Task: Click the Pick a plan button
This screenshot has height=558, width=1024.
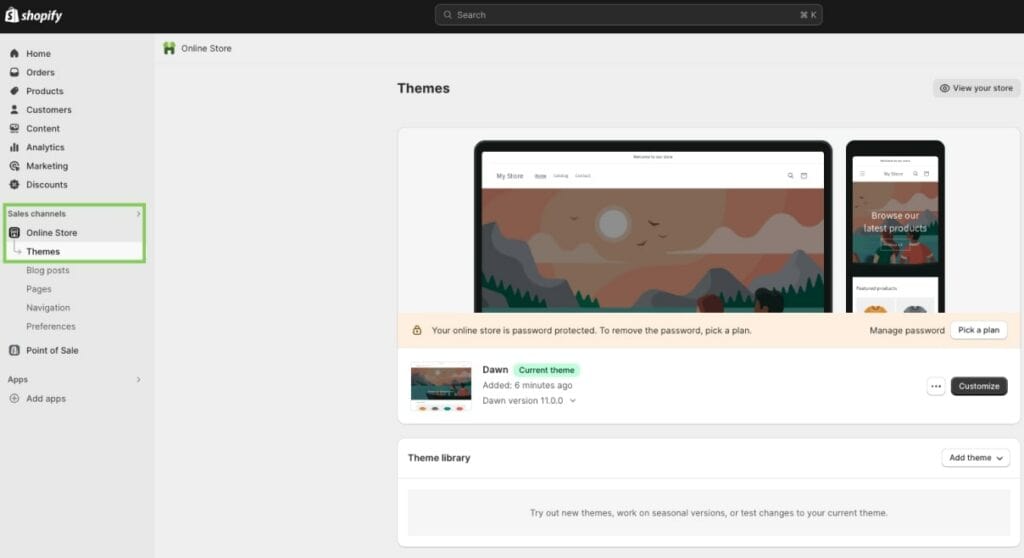Action: click(x=978, y=330)
